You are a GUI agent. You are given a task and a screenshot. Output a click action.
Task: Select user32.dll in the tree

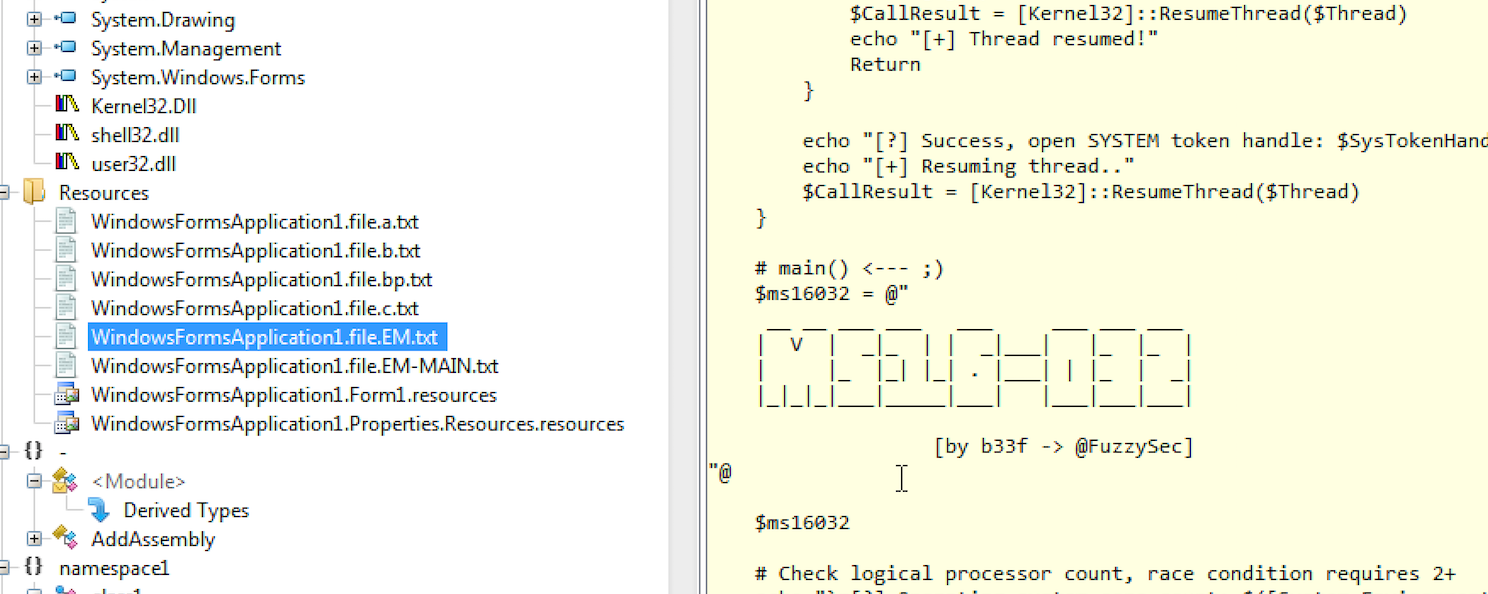[x=133, y=164]
